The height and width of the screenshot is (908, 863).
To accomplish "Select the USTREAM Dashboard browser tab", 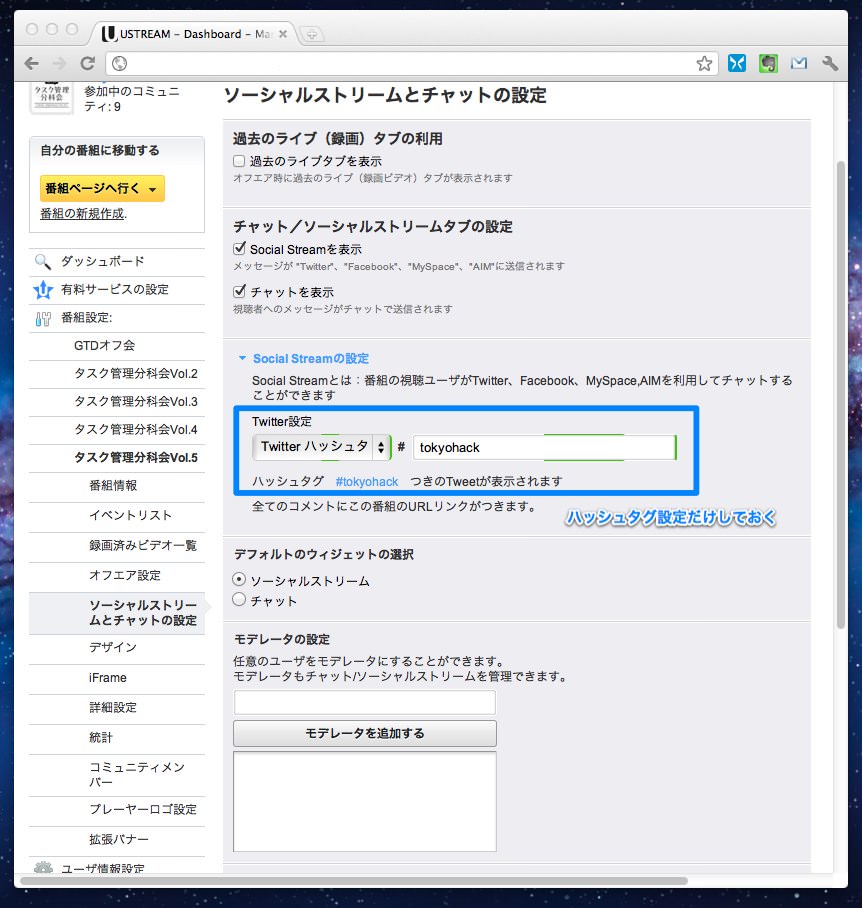I will pos(195,34).
